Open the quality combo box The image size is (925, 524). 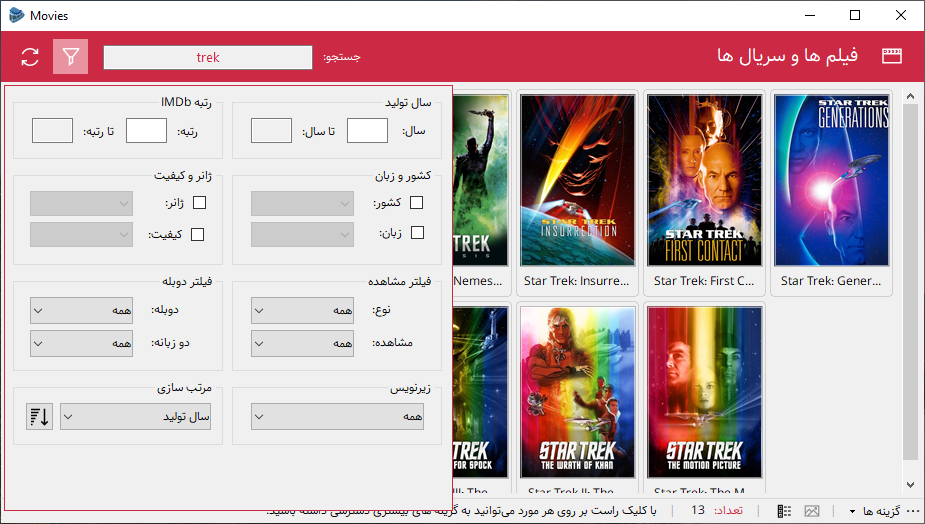pos(81,234)
